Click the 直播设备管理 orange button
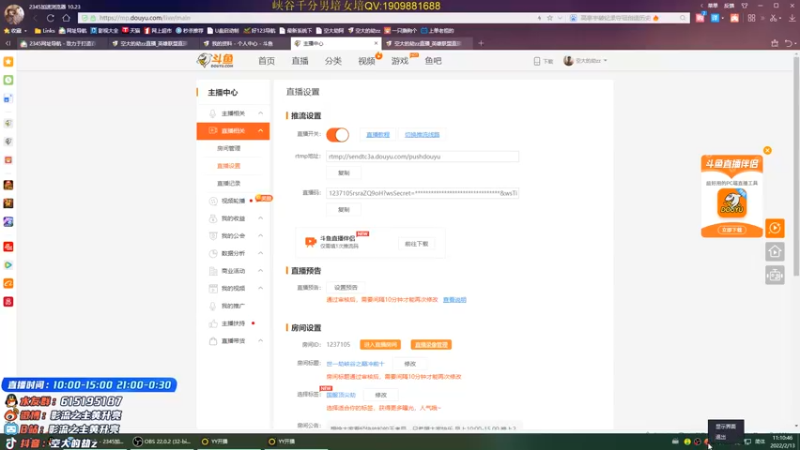The image size is (800, 450). tap(431, 345)
